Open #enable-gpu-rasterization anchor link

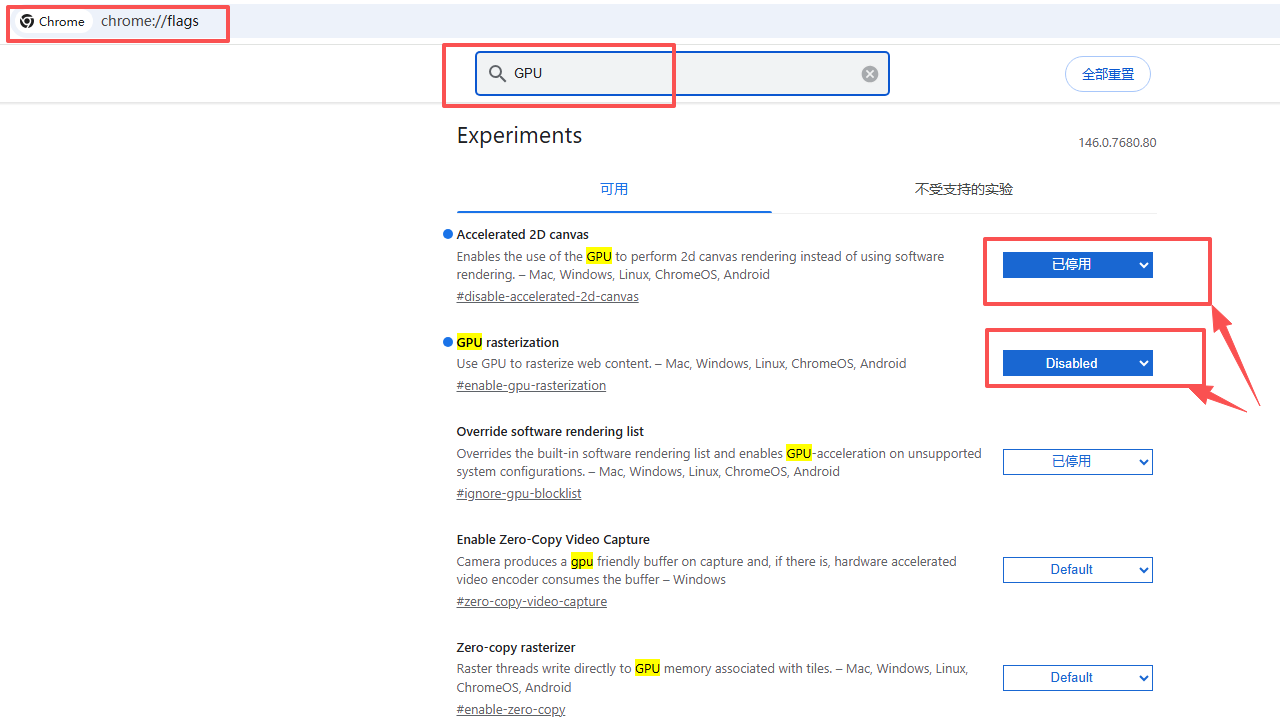531,386
